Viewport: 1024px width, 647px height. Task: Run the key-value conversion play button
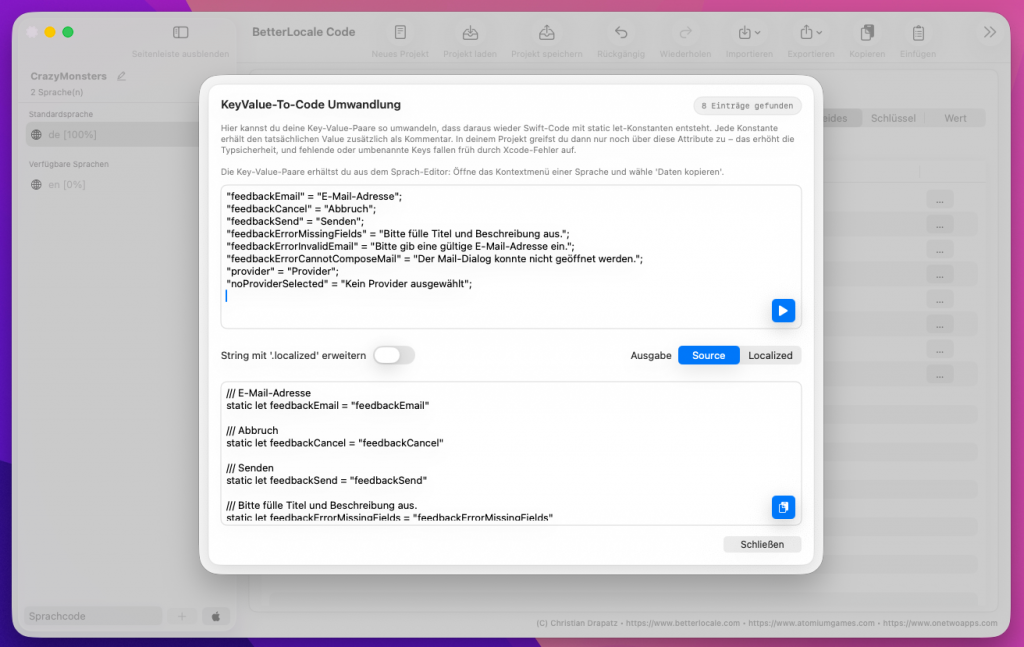pyautogui.click(x=783, y=311)
